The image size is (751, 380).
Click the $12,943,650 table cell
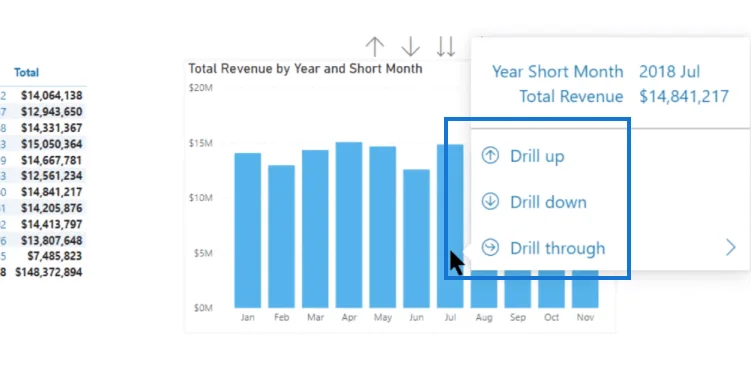point(52,112)
